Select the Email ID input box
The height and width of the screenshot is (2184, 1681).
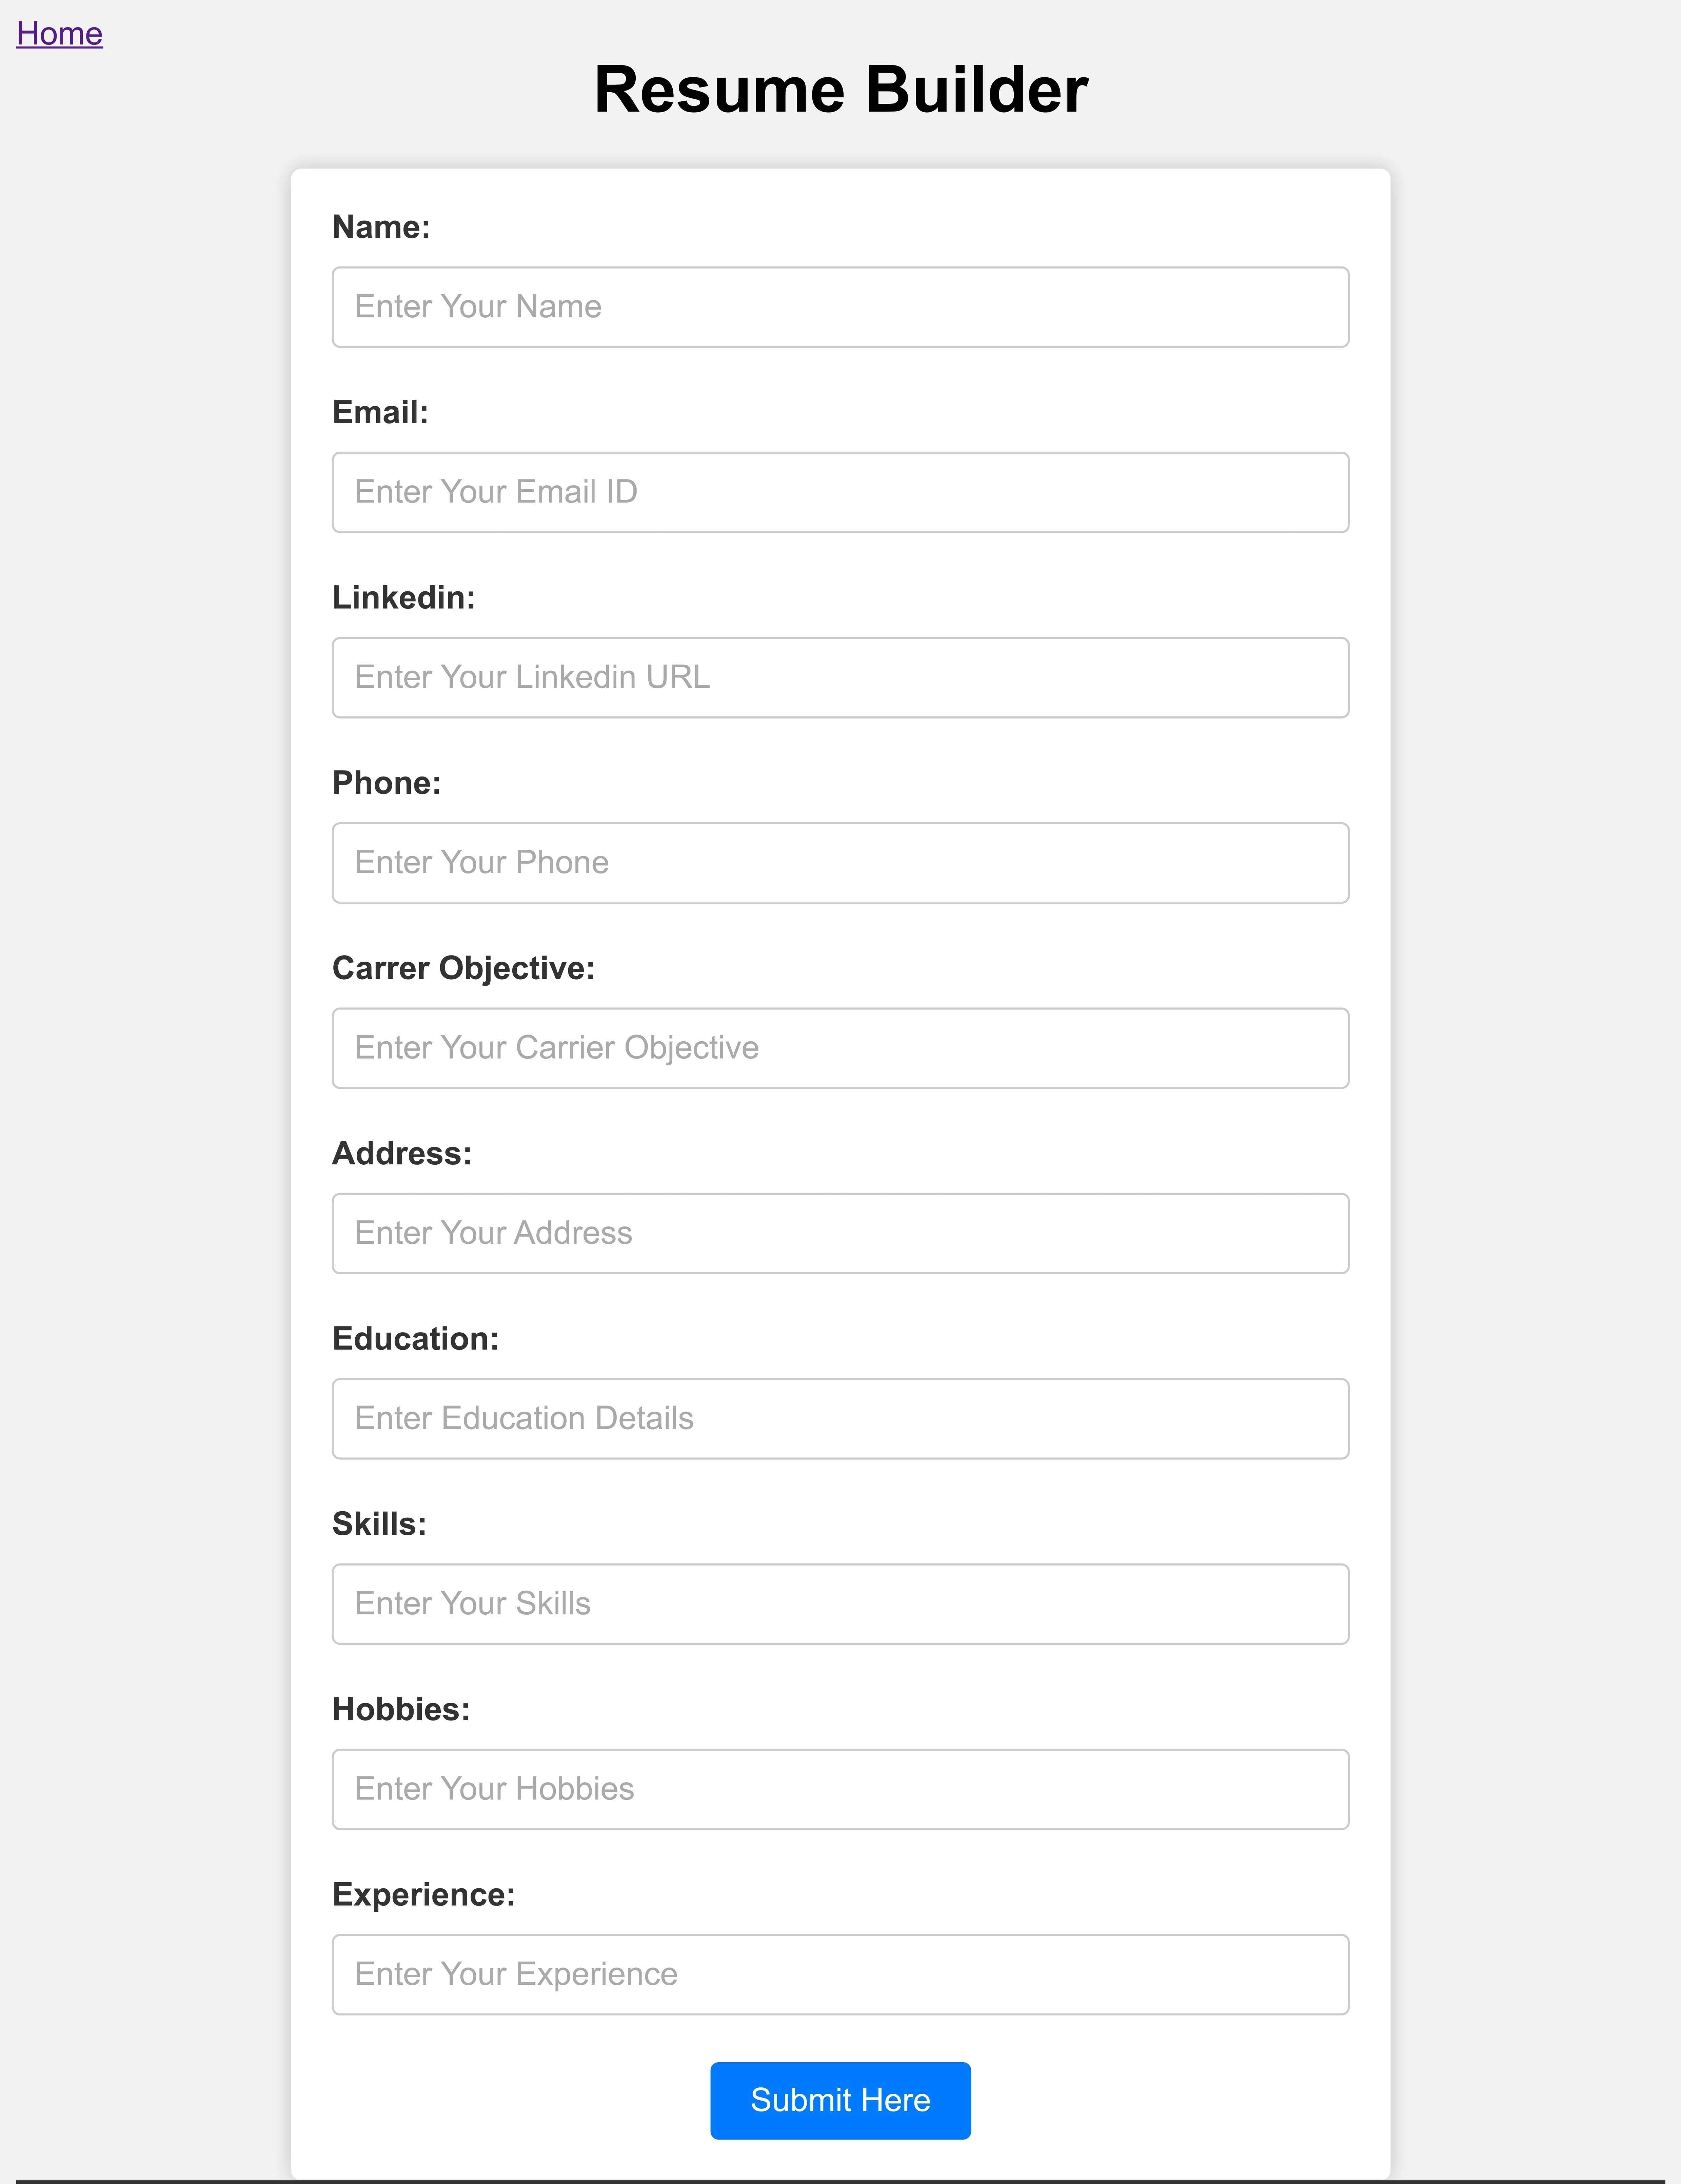pos(840,492)
